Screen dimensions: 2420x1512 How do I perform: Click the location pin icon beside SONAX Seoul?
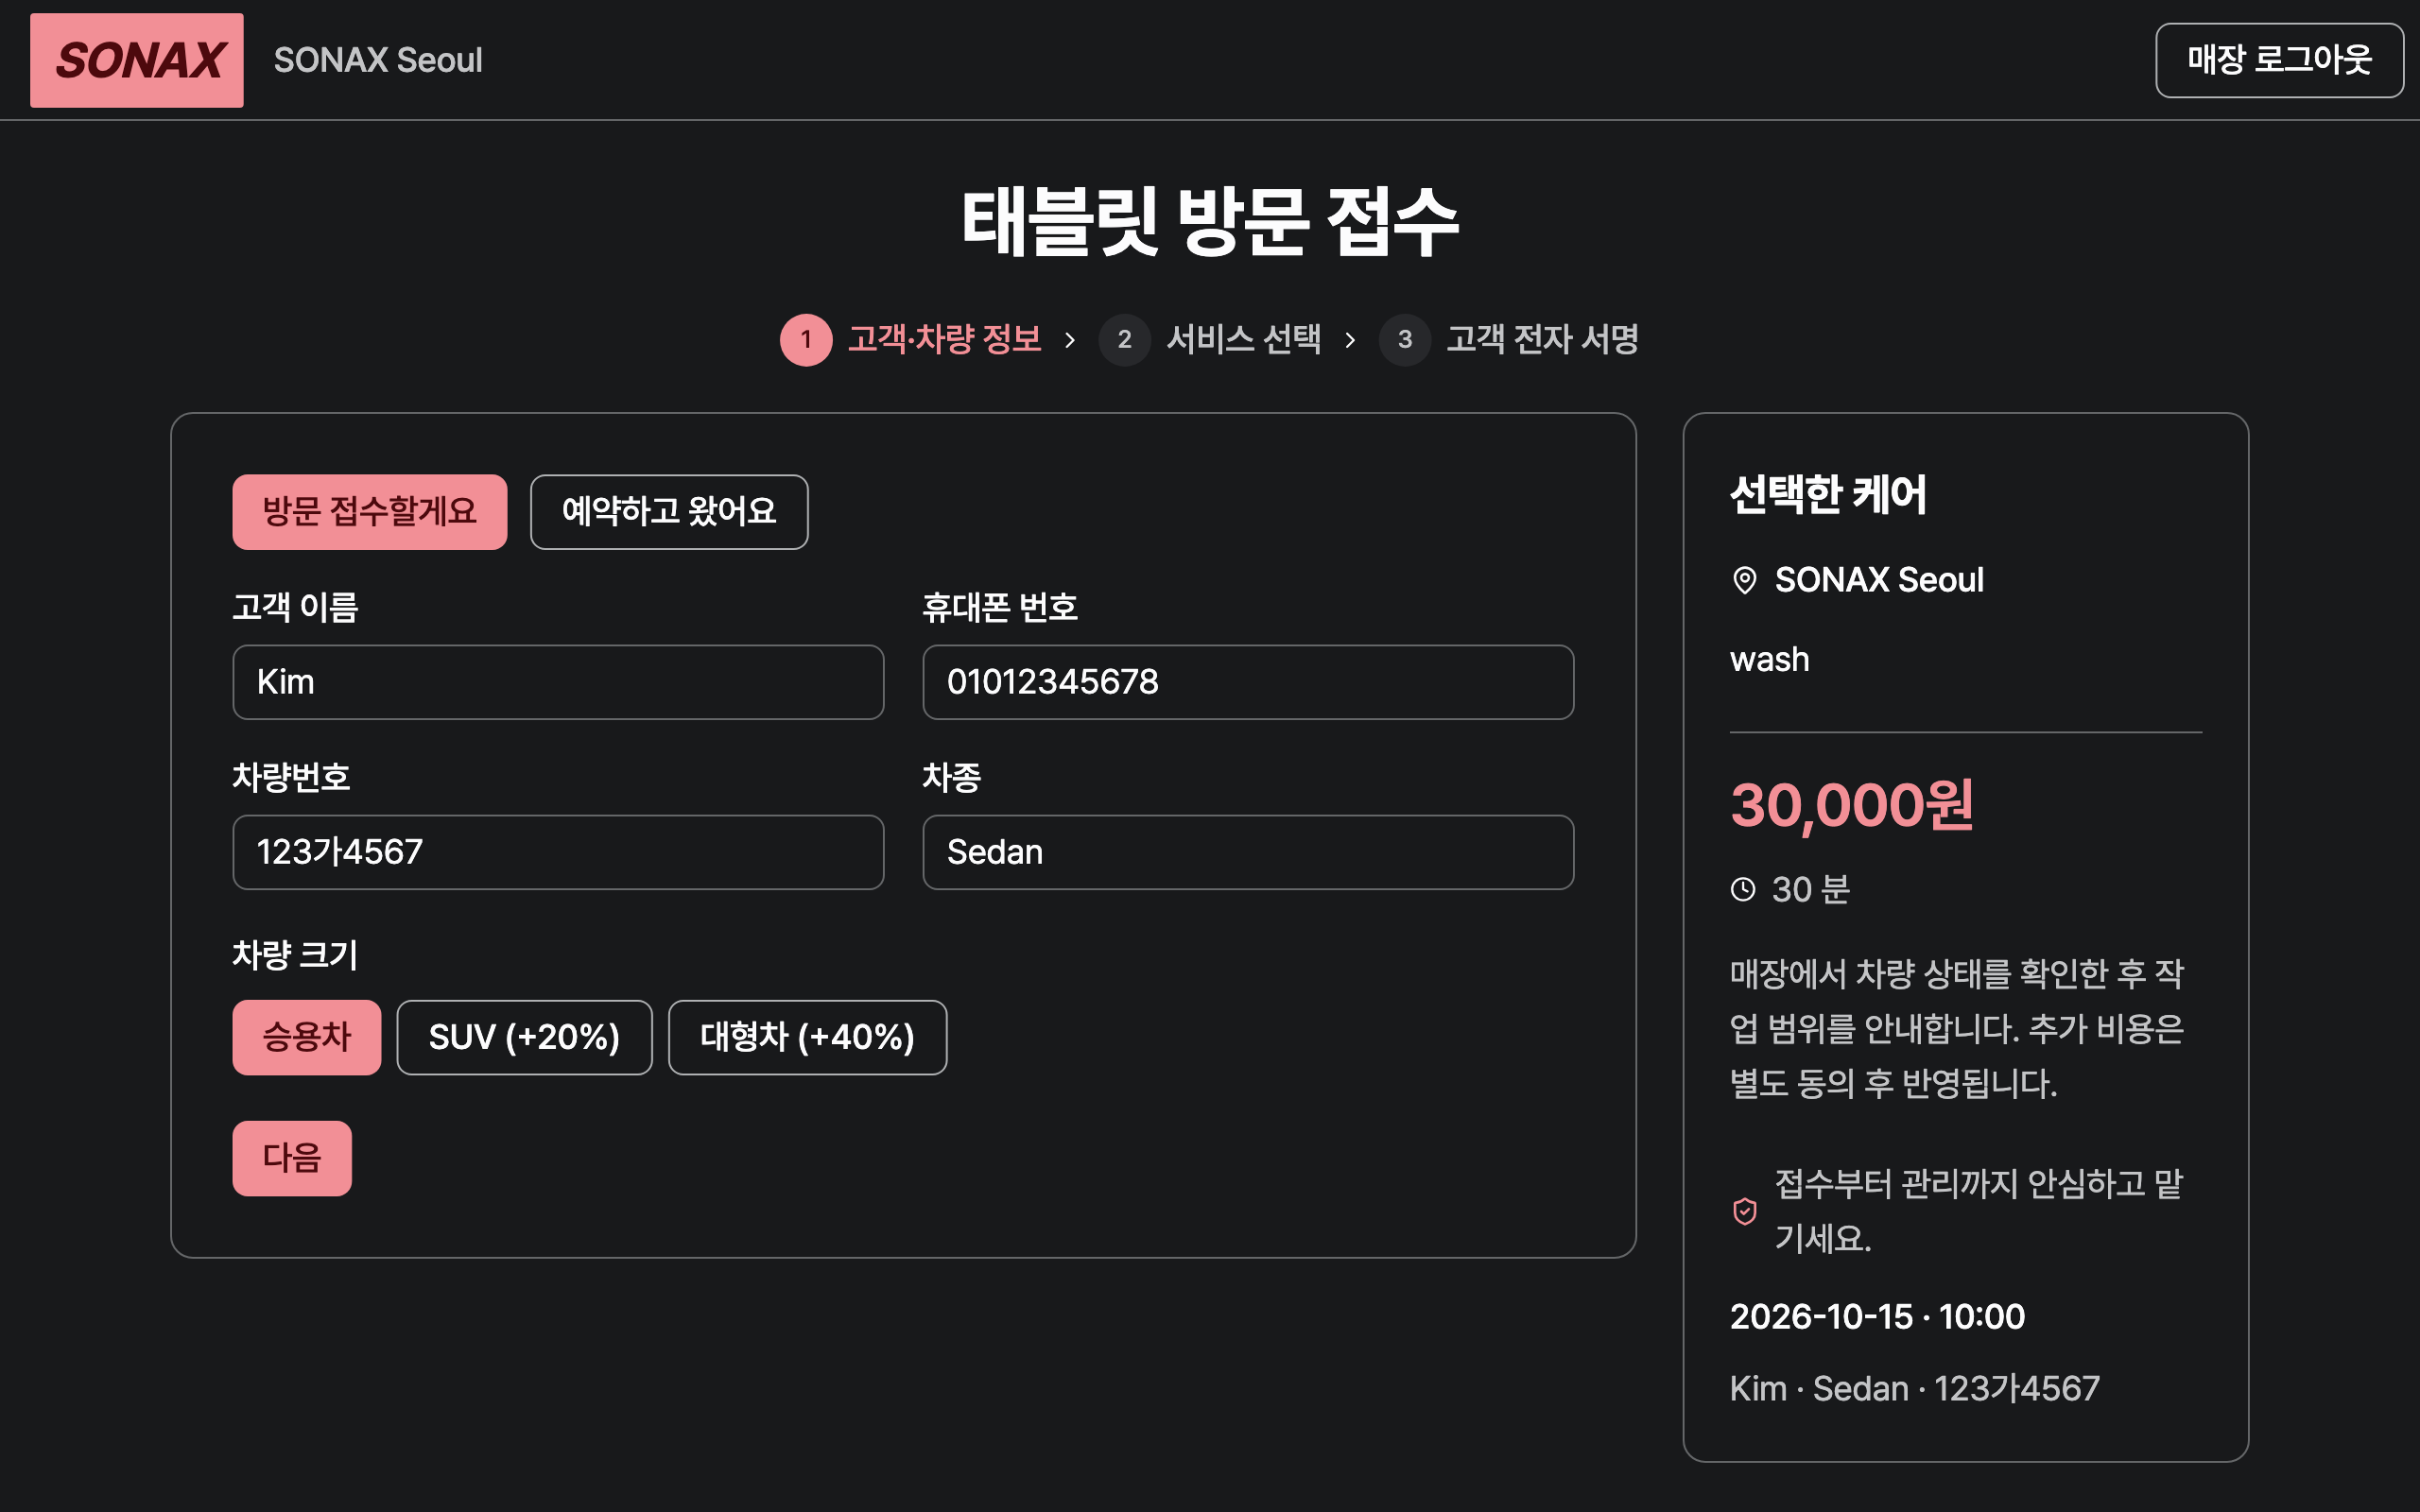point(1744,580)
